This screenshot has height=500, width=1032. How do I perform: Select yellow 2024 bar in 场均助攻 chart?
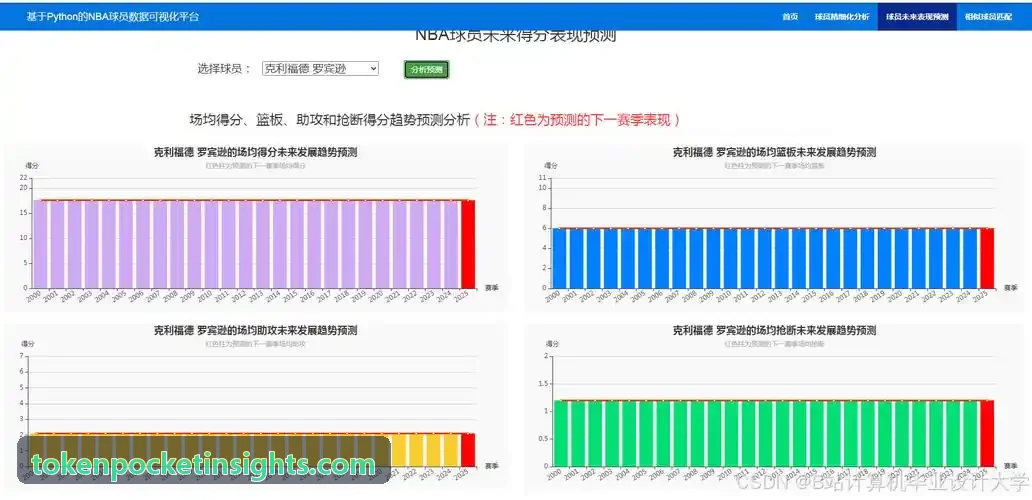click(451, 449)
